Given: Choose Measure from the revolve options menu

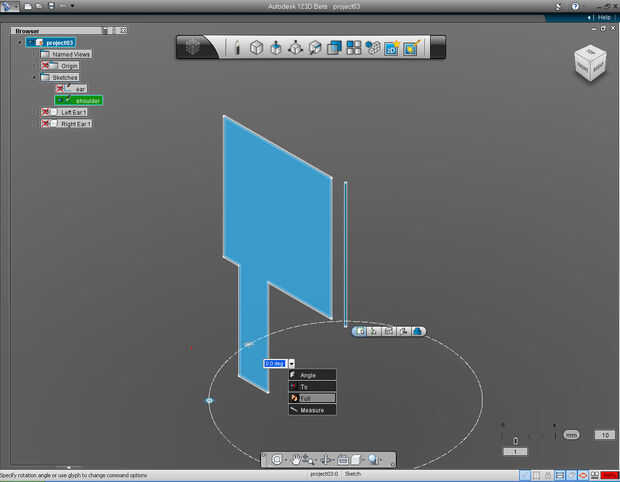Looking at the screenshot, I should [312, 410].
